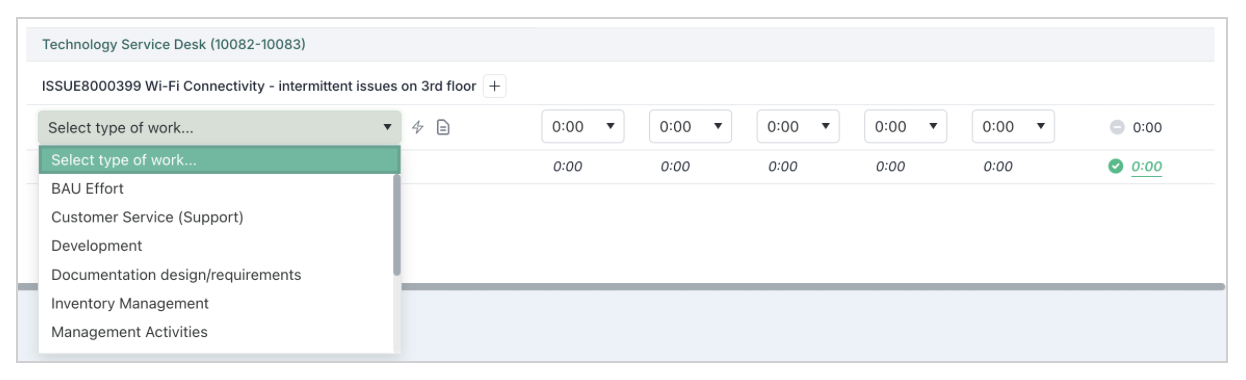Click the plus icon beside ISSUE8000399 title

(495, 86)
